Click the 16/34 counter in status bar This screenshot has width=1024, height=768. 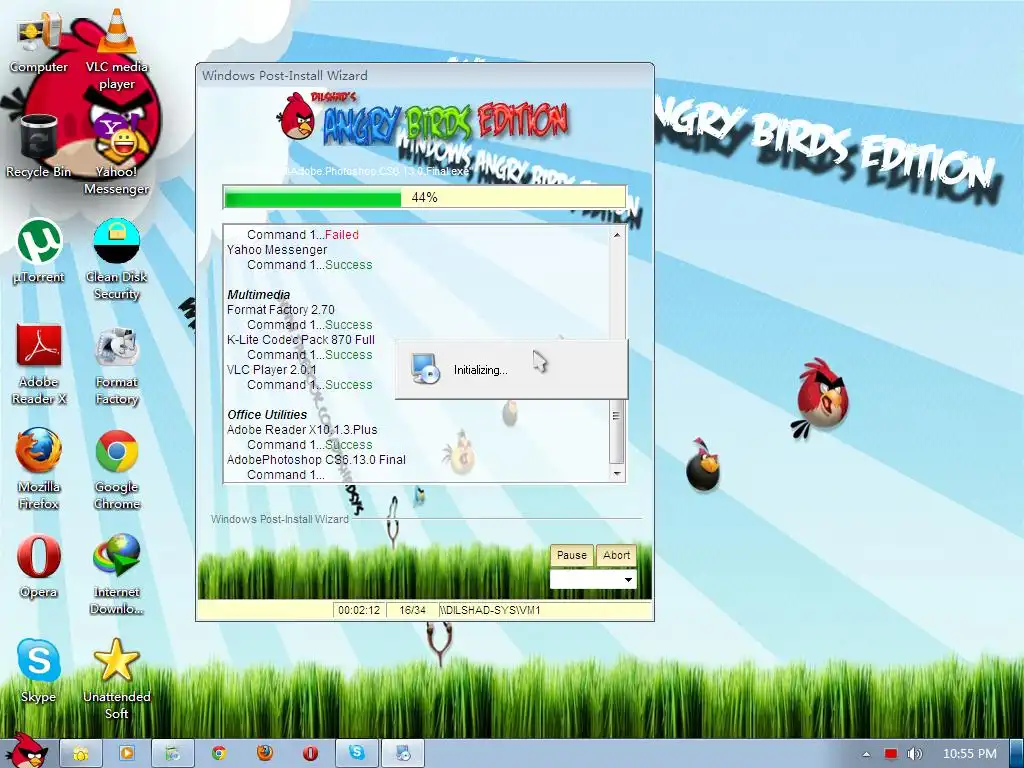pos(412,610)
